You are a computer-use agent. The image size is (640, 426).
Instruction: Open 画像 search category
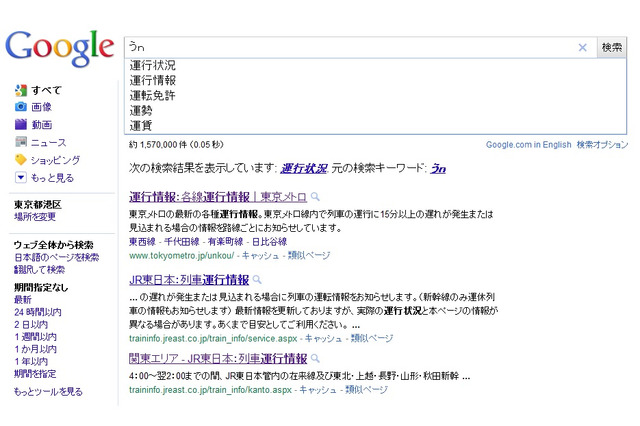(42, 107)
